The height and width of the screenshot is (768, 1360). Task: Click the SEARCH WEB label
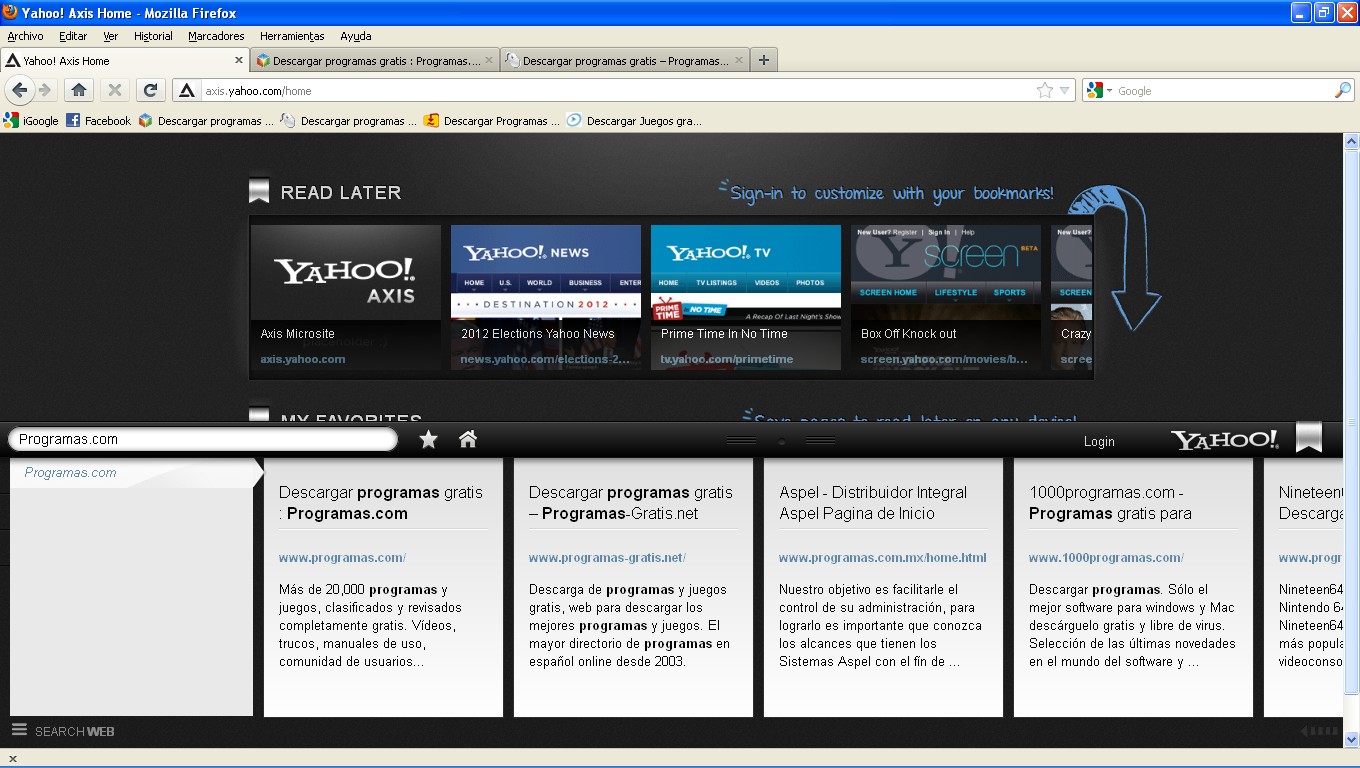click(74, 731)
